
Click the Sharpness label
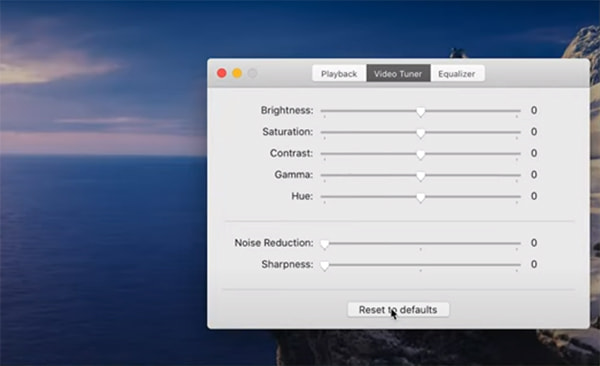pyautogui.click(x=287, y=264)
